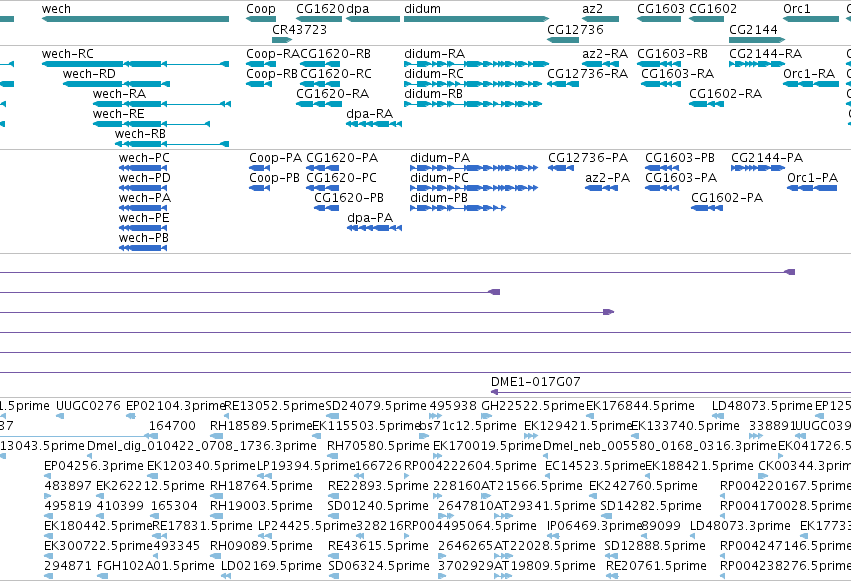Select protein CG1620-PB

tap(326, 208)
